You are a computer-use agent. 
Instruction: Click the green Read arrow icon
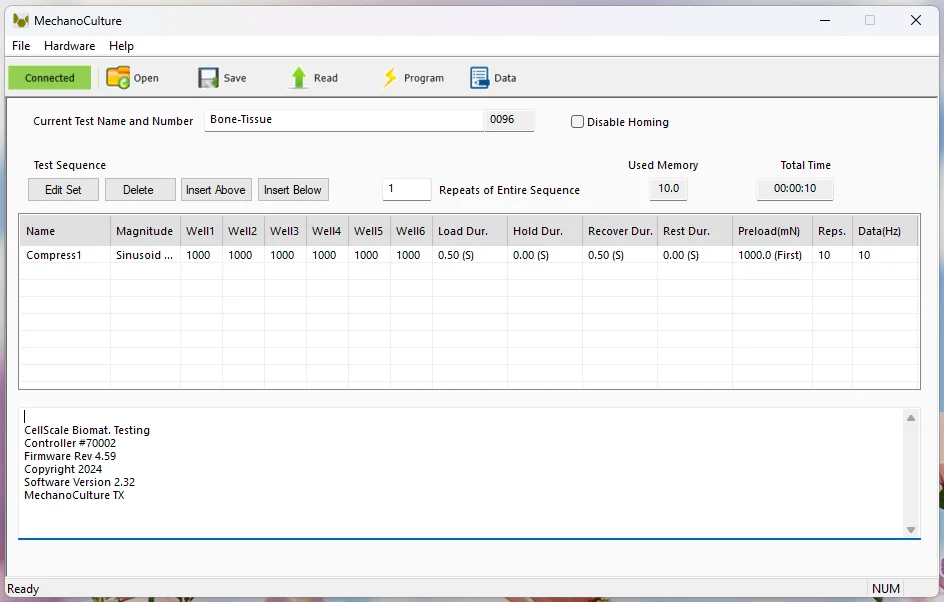click(299, 78)
